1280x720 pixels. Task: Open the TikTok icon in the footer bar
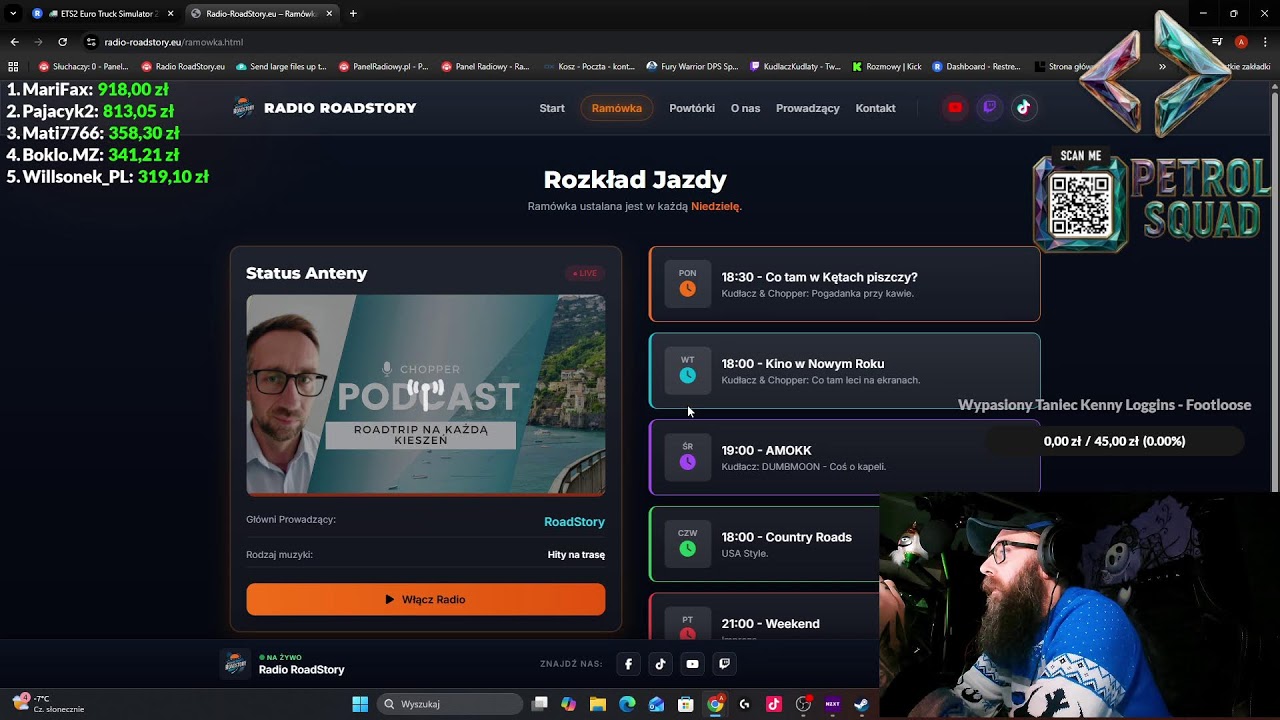coord(660,663)
